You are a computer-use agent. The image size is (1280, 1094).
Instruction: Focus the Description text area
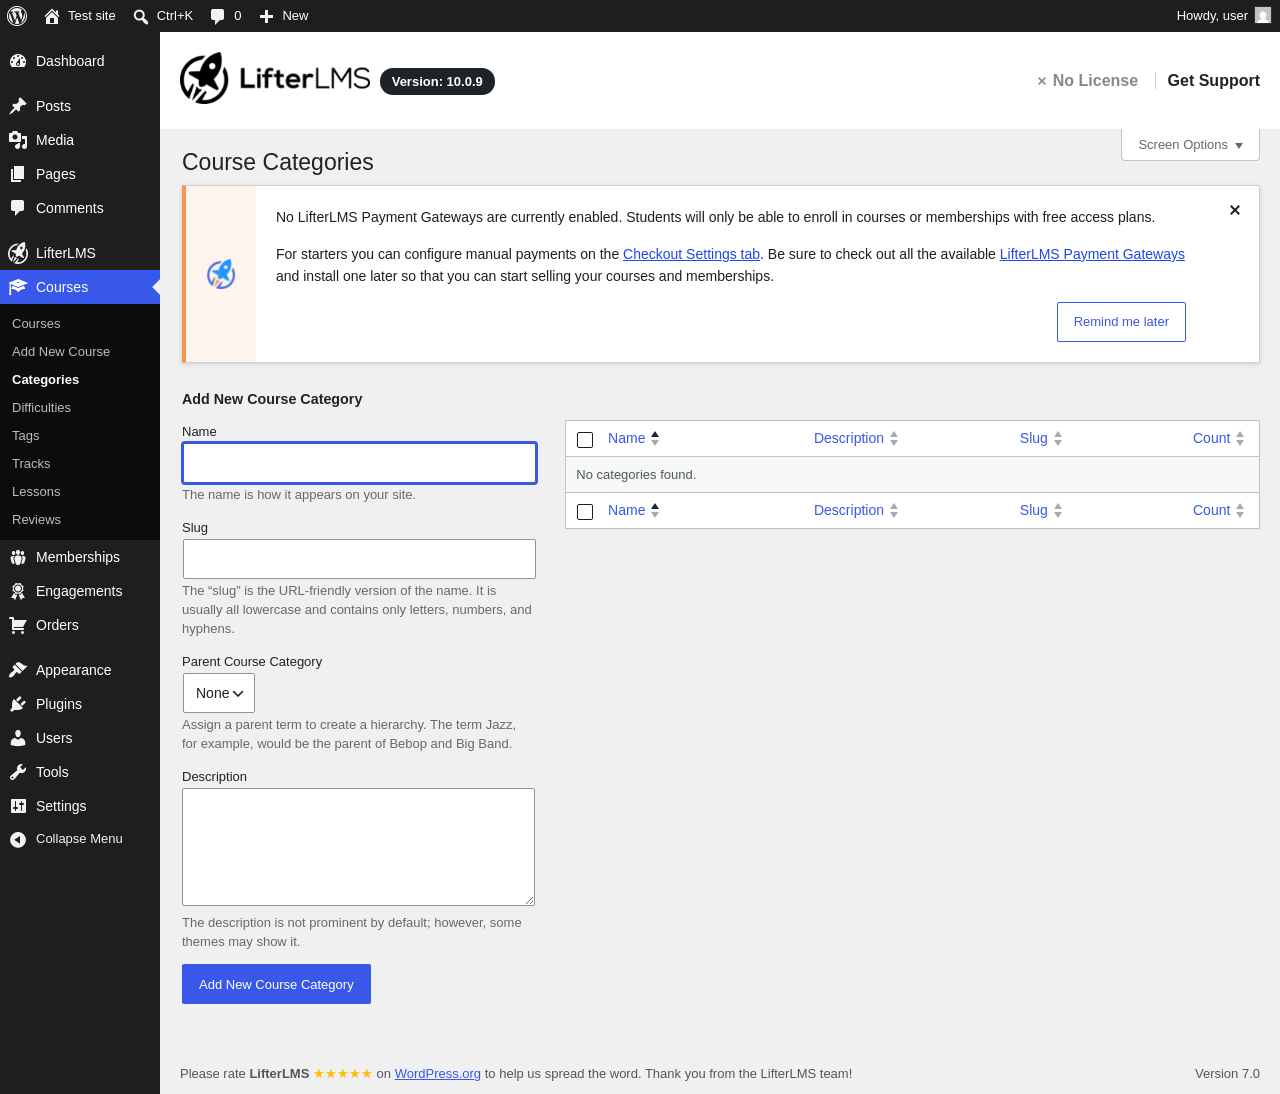358,847
